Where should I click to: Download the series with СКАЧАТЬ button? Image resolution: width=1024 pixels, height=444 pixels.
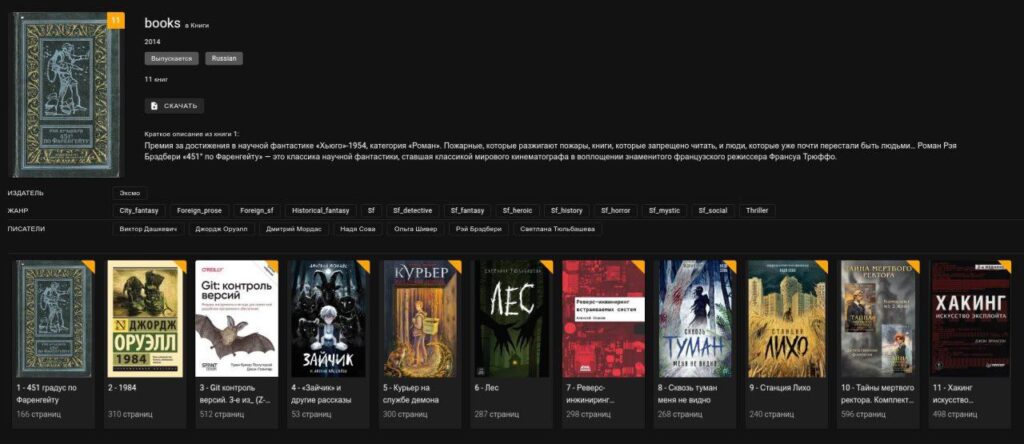[x=174, y=106]
